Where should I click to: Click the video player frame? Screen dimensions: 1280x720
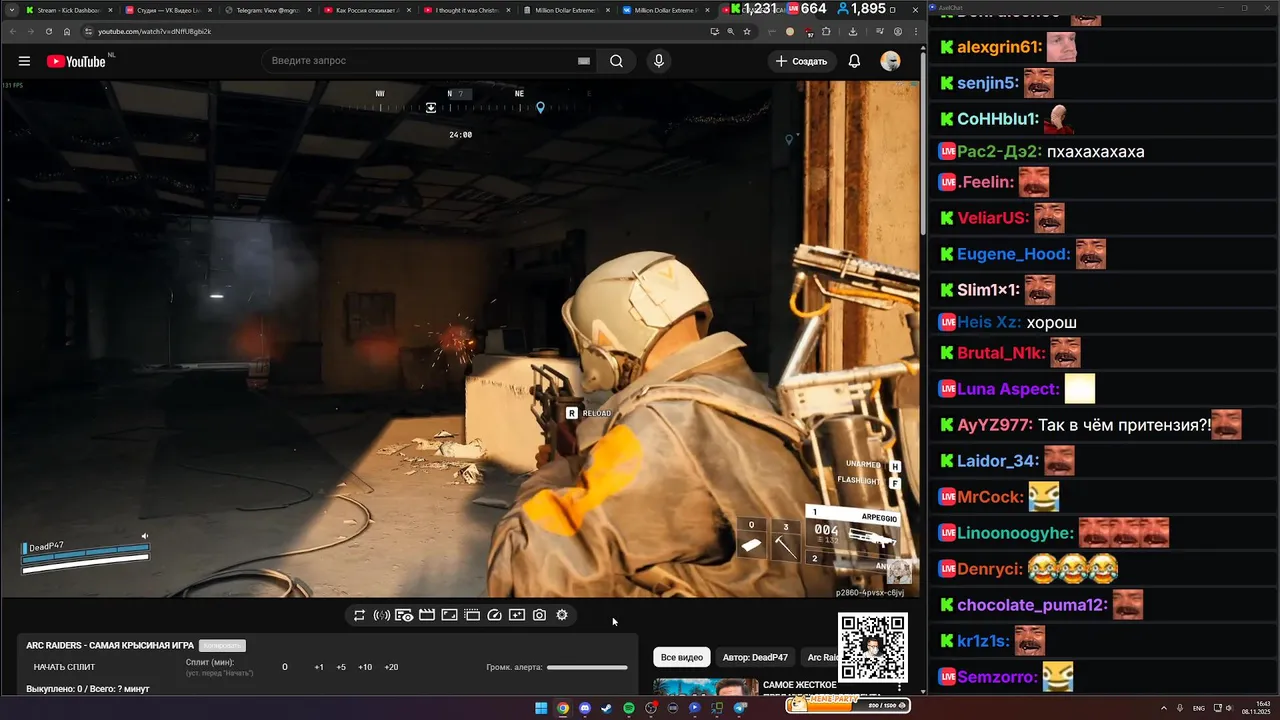(x=460, y=339)
